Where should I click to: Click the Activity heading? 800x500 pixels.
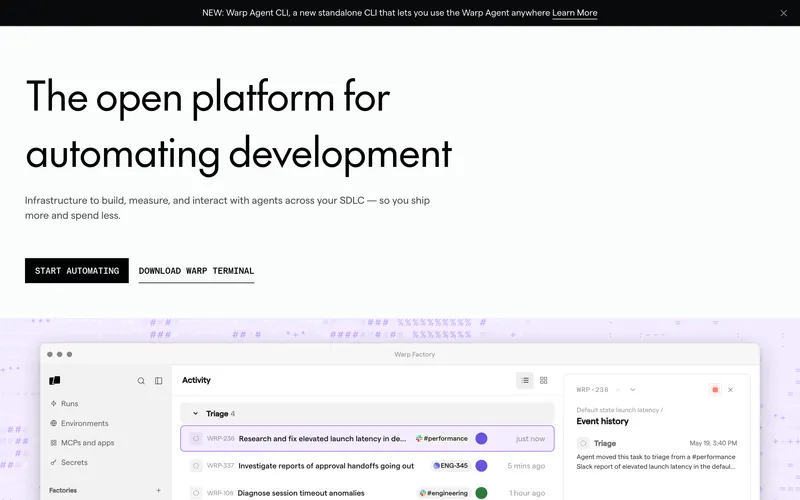(x=196, y=380)
